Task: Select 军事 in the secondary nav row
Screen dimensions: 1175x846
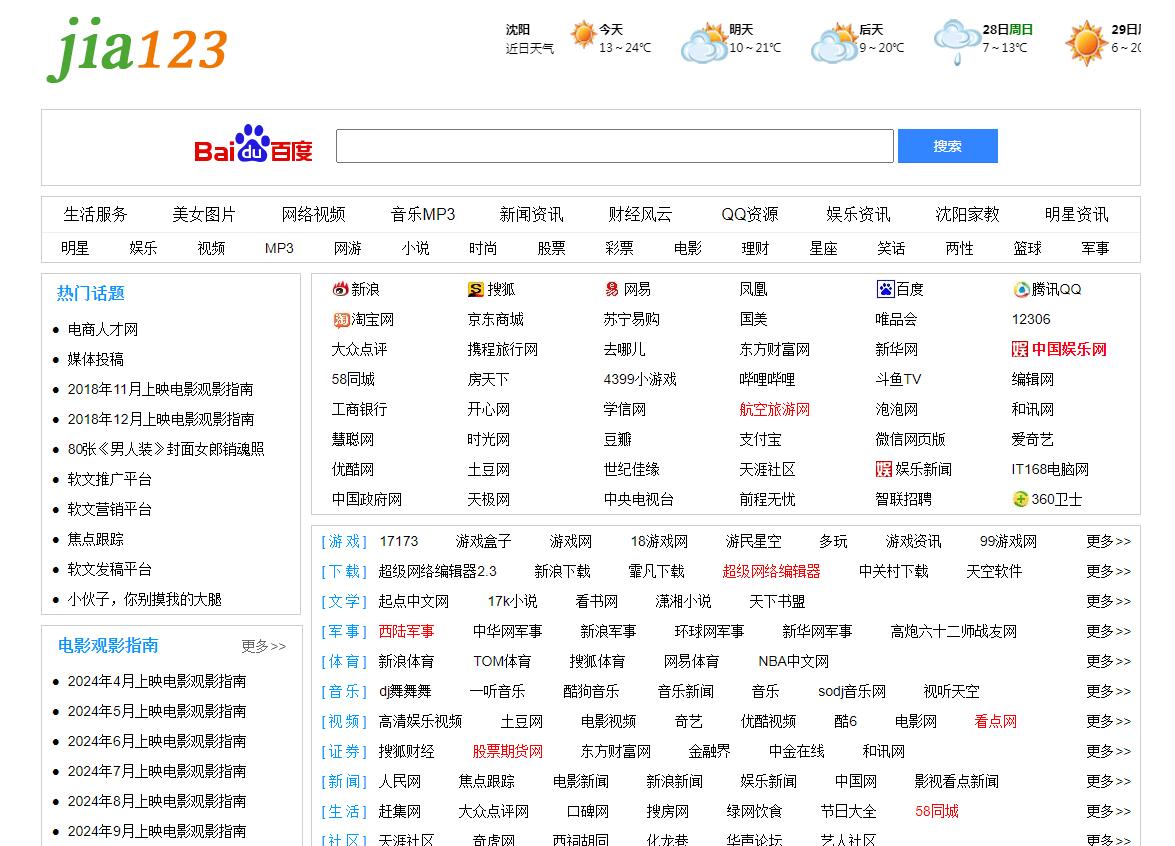Action: point(1096,248)
